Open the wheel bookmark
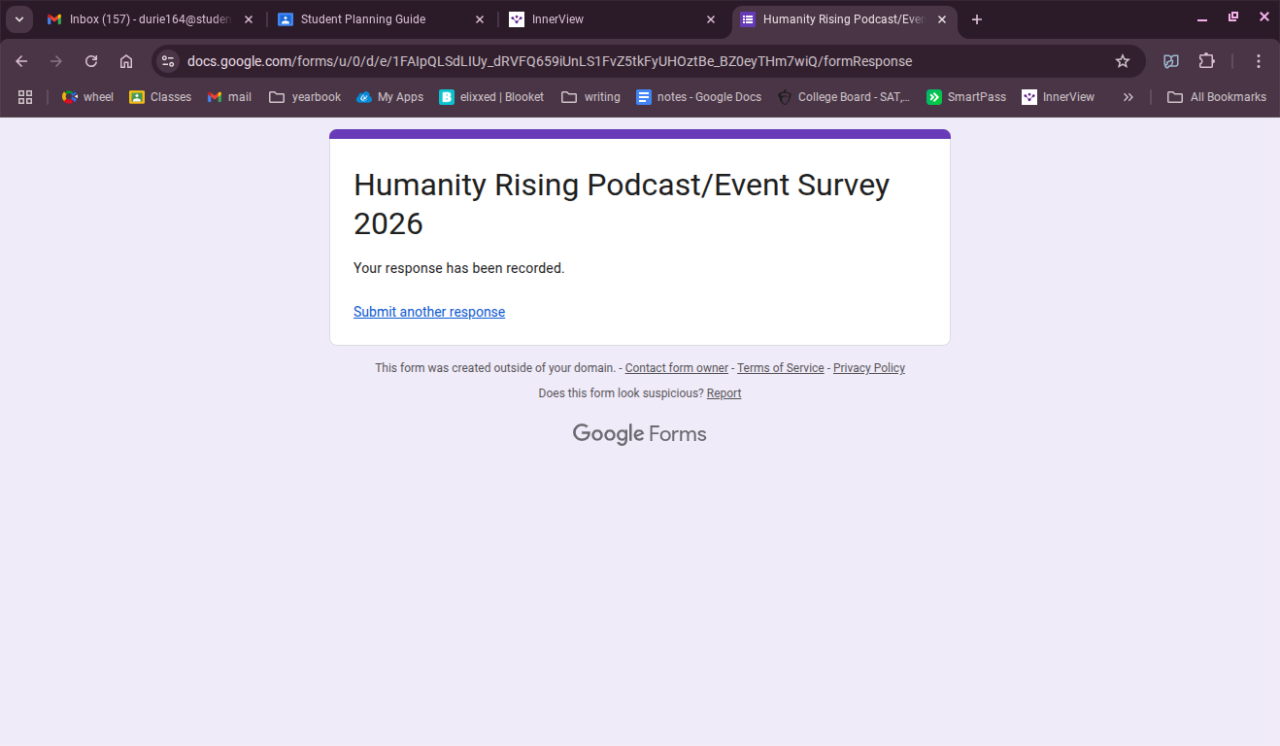Viewport: 1280px width, 746px height. coord(88,97)
